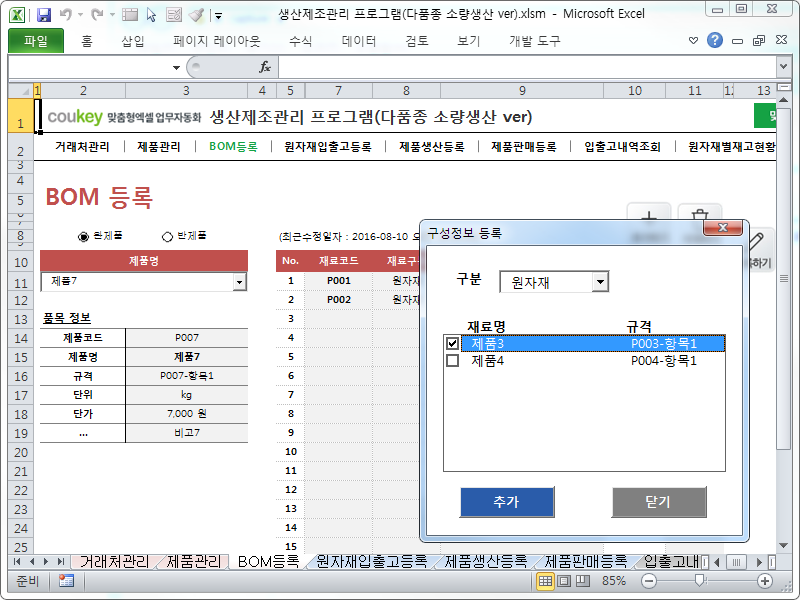Click the vertical scrollbar thumb of the worksheet

784,279
